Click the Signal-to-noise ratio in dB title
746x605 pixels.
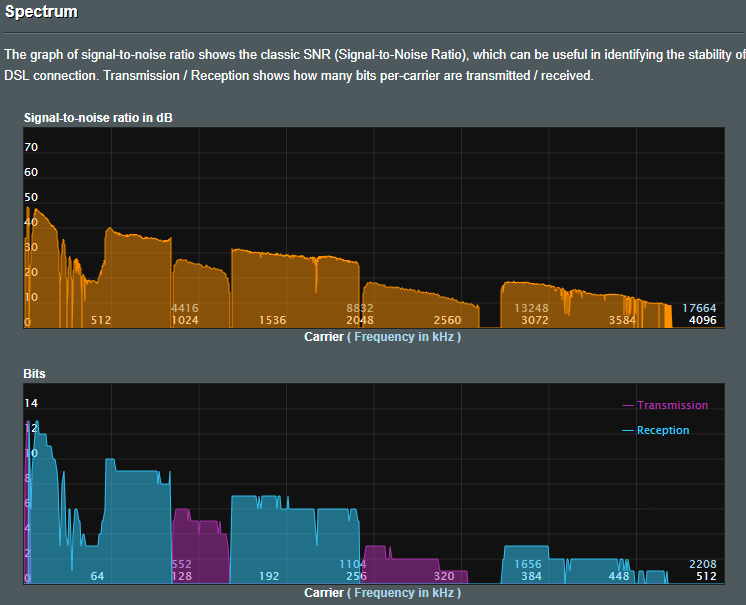(x=98, y=117)
